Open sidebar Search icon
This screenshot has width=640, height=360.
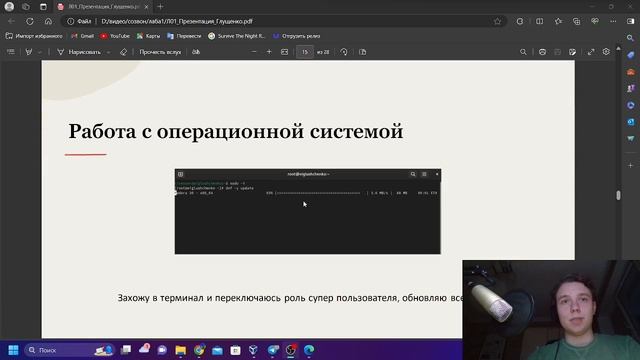[x=631, y=38]
